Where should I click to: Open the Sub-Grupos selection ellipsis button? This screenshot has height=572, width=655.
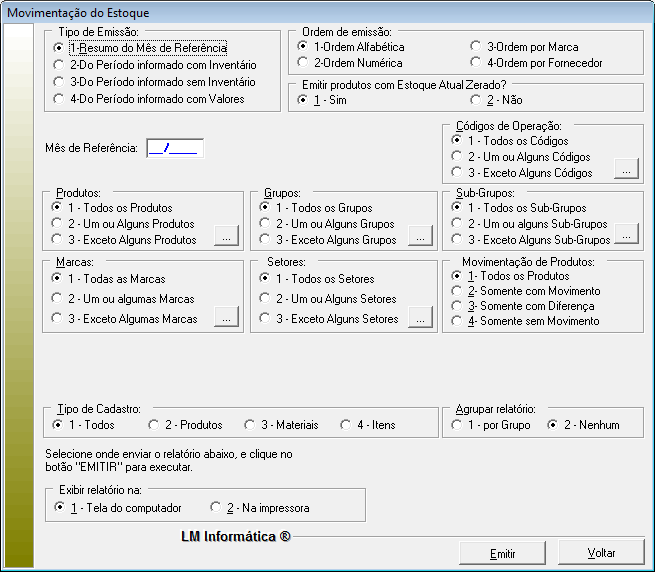point(626,236)
